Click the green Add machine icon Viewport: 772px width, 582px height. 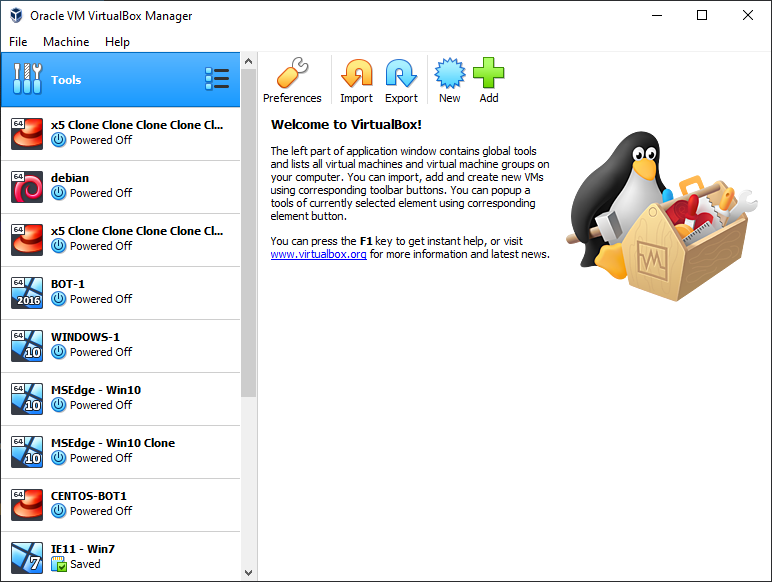tap(488, 74)
